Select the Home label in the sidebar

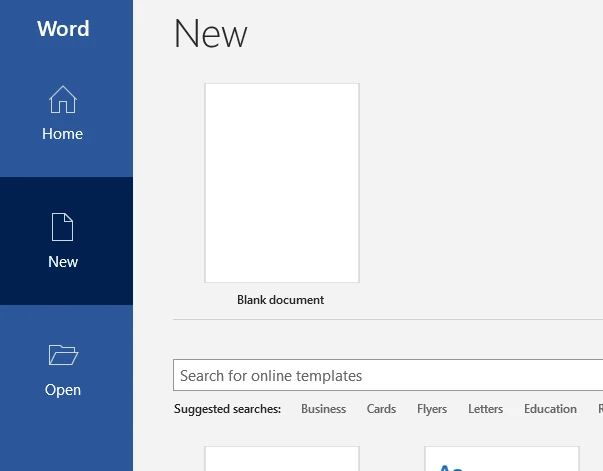(62, 134)
